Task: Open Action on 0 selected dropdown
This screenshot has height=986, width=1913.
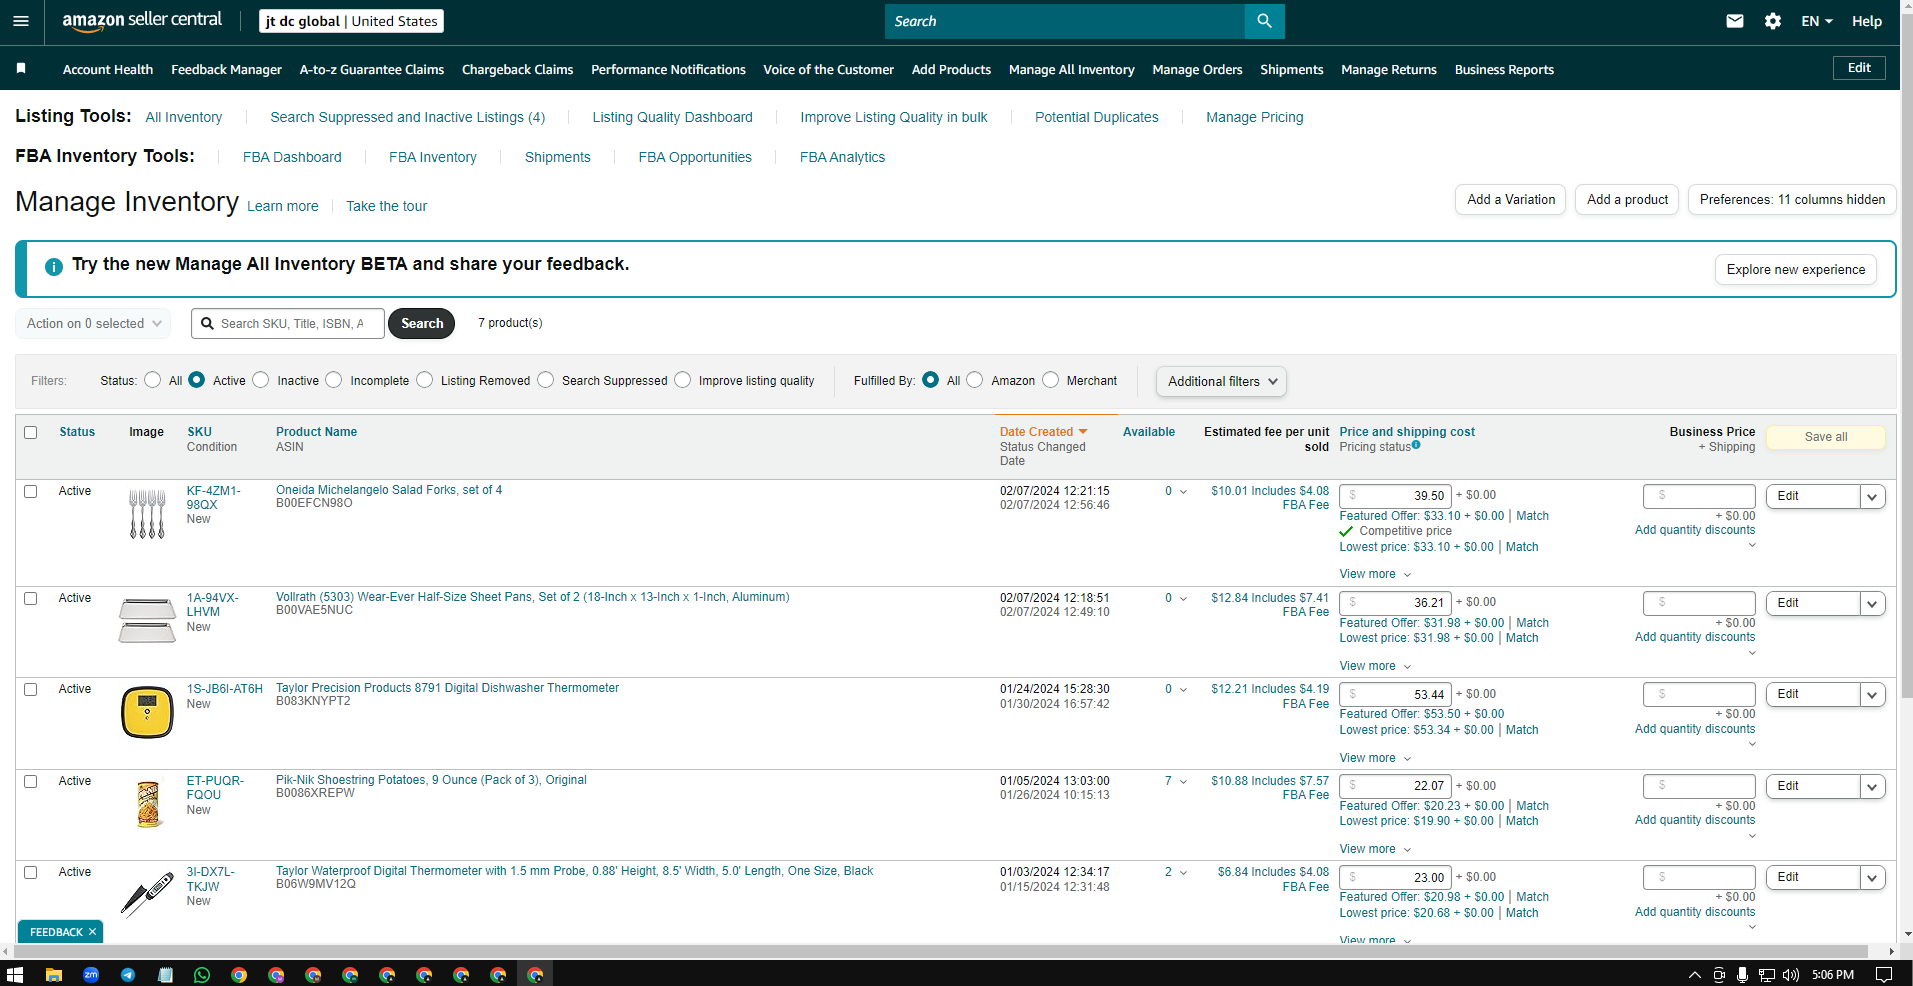Action: [93, 324]
